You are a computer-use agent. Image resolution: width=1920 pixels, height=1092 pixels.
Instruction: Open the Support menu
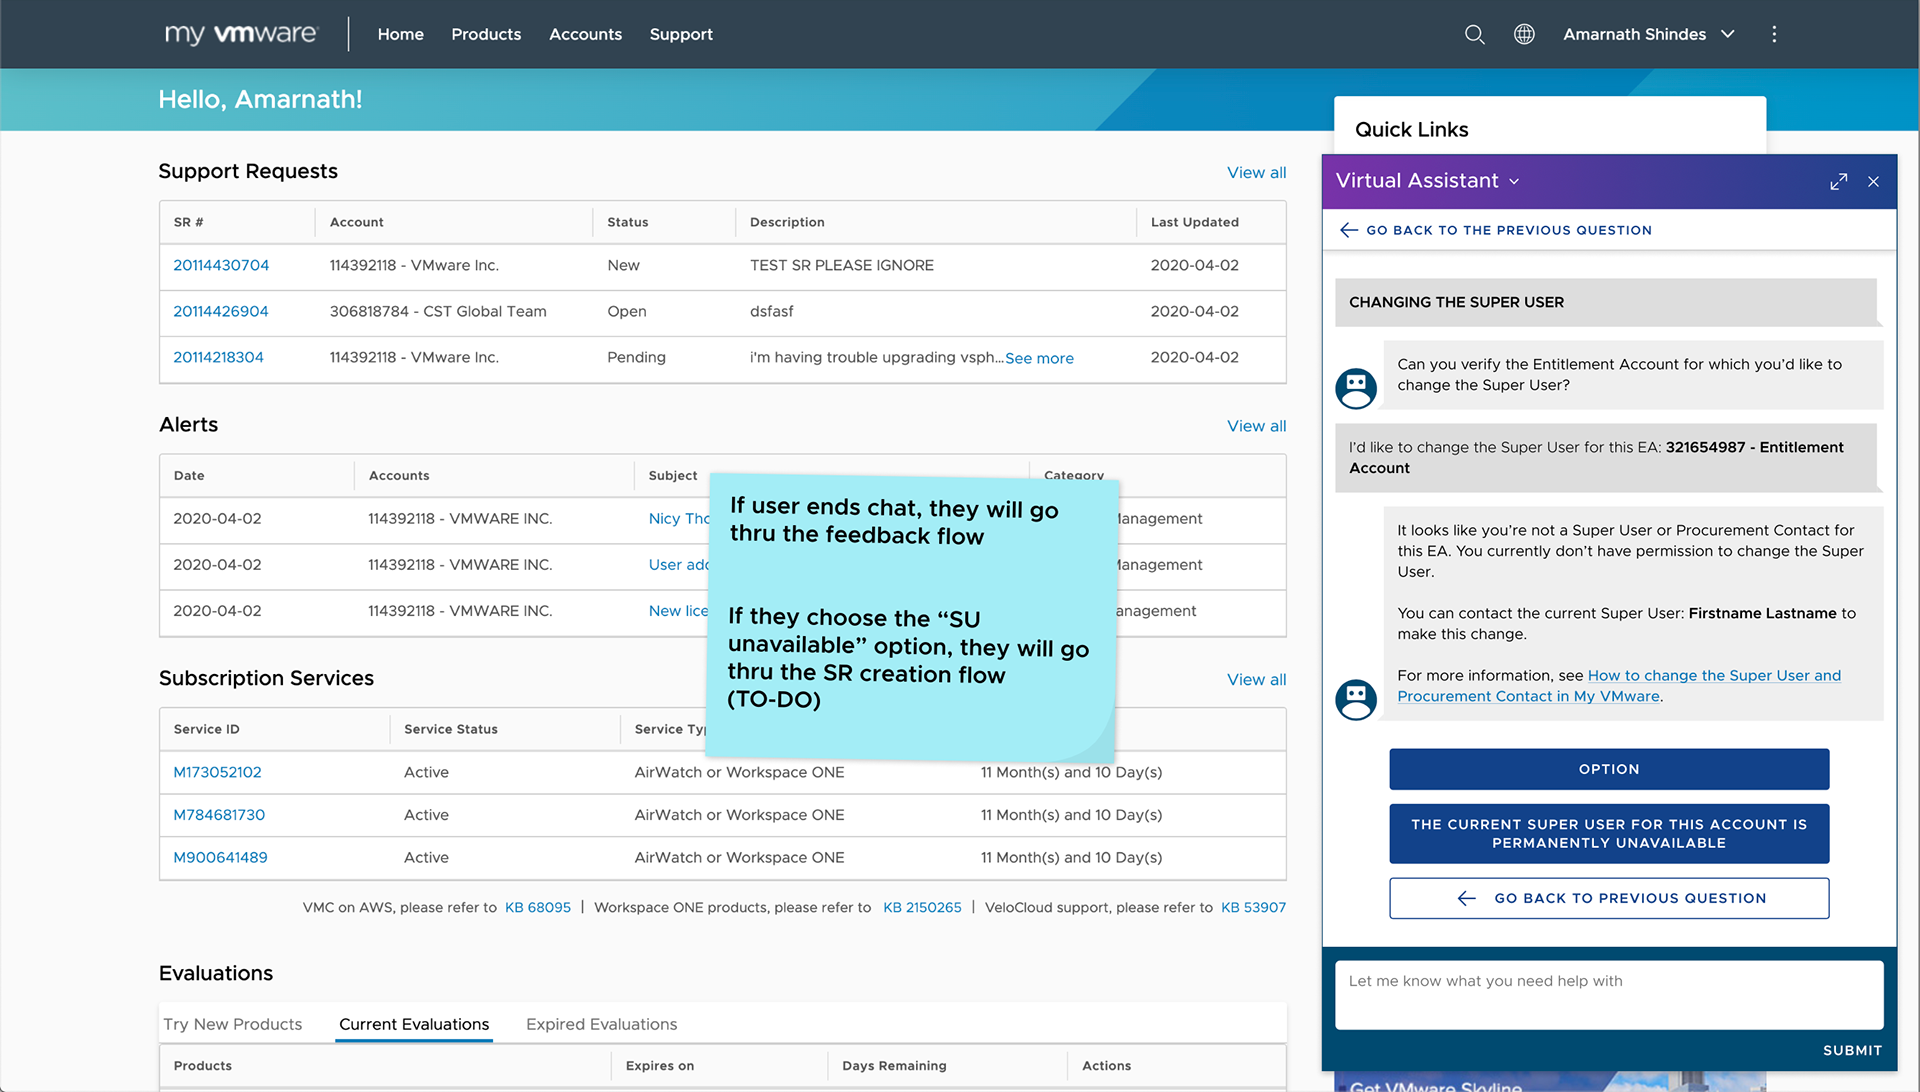[x=681, y=34]
